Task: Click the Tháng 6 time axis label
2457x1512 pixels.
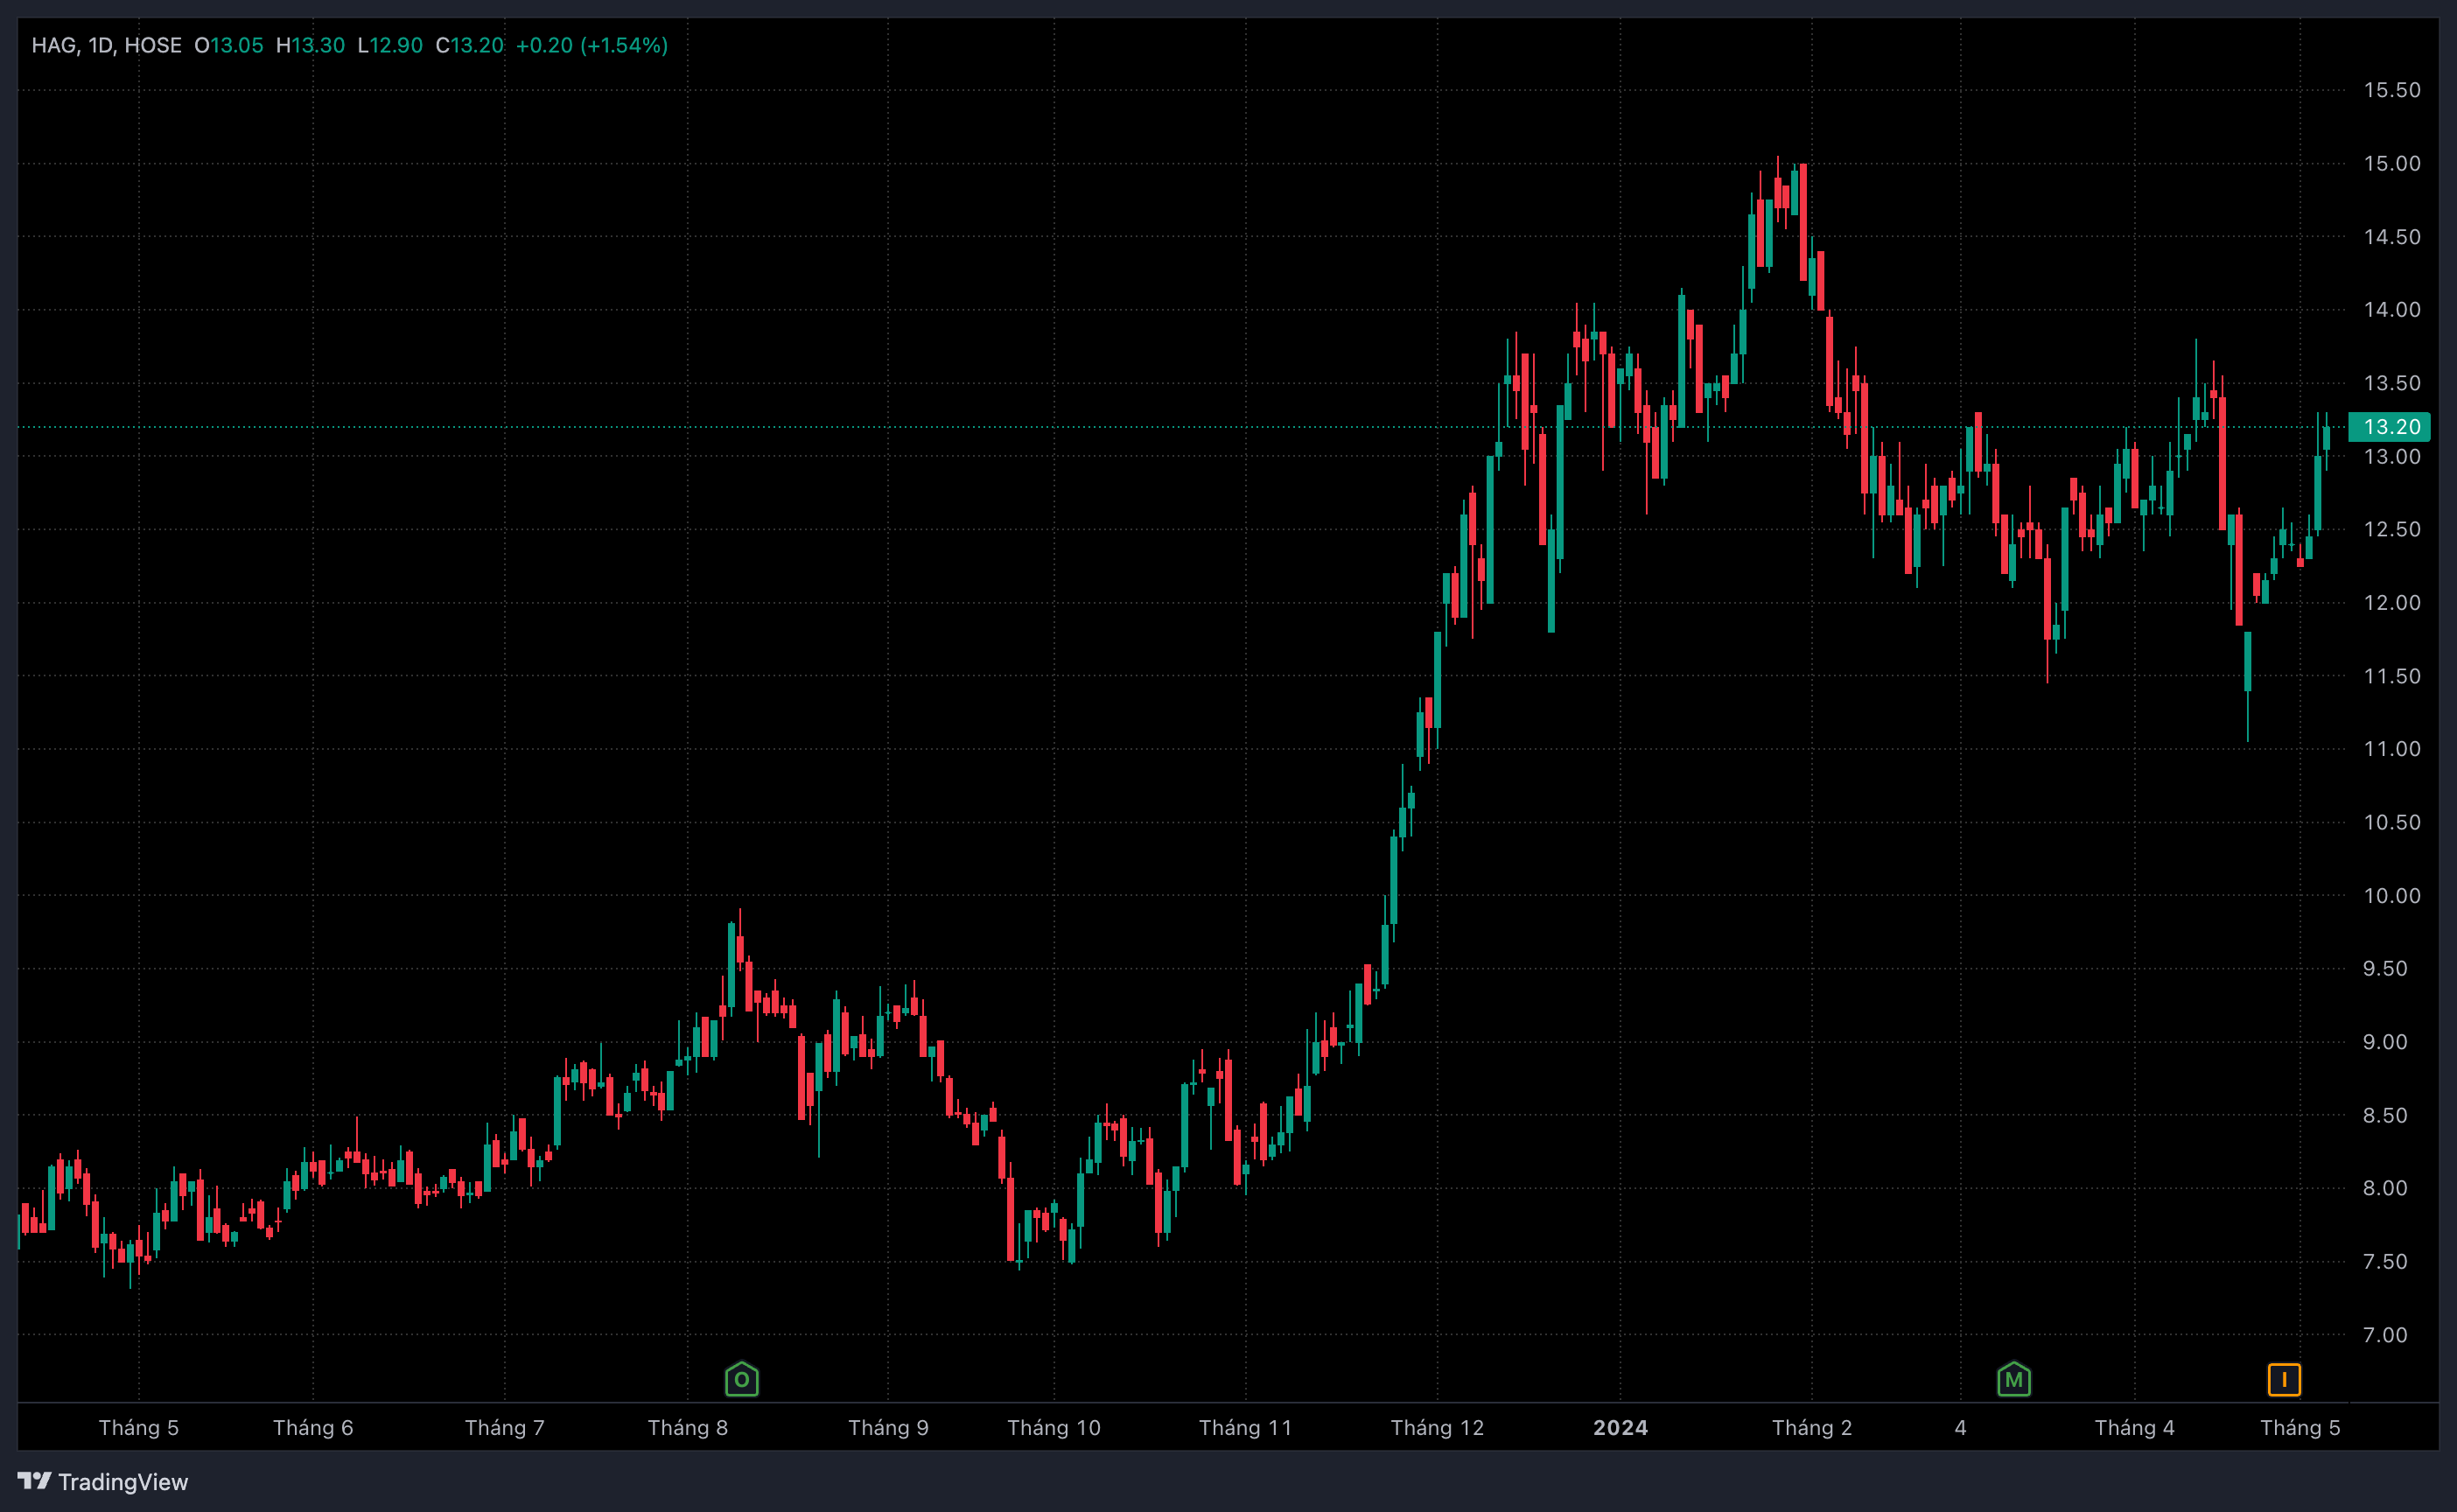Action: [x=313, y=1428]
